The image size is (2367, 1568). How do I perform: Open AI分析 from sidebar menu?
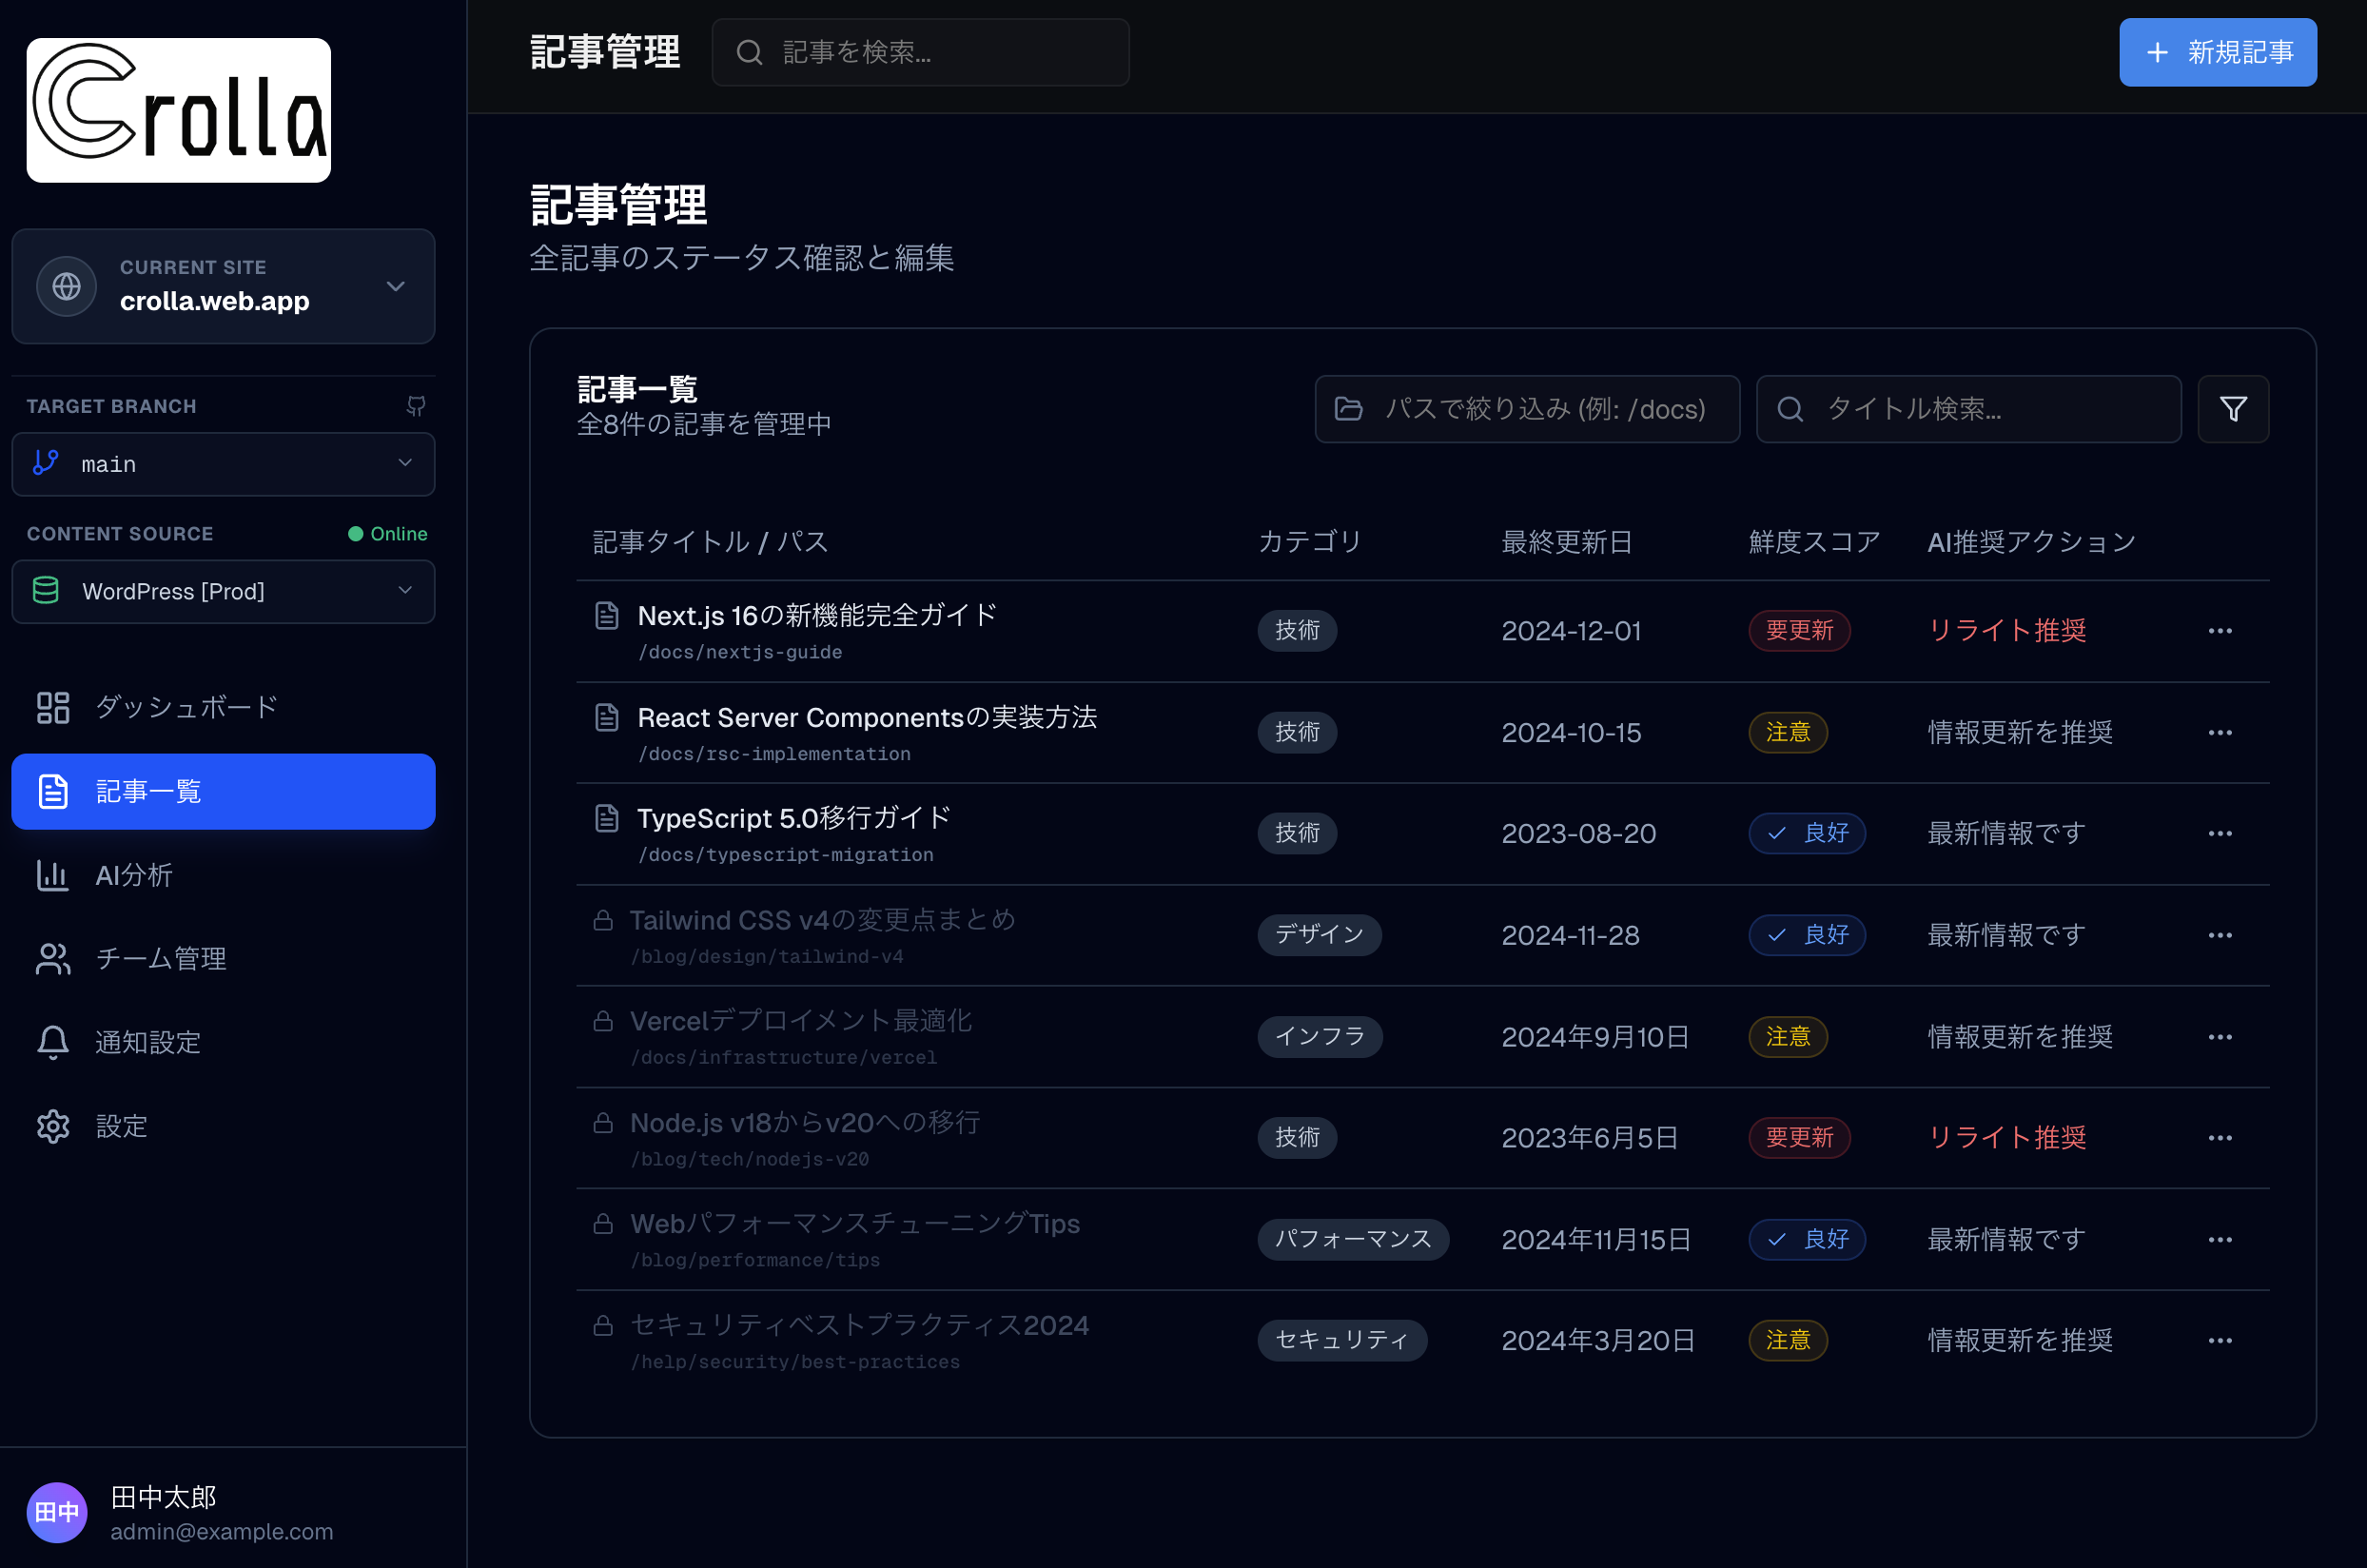(x=134, y=875)
